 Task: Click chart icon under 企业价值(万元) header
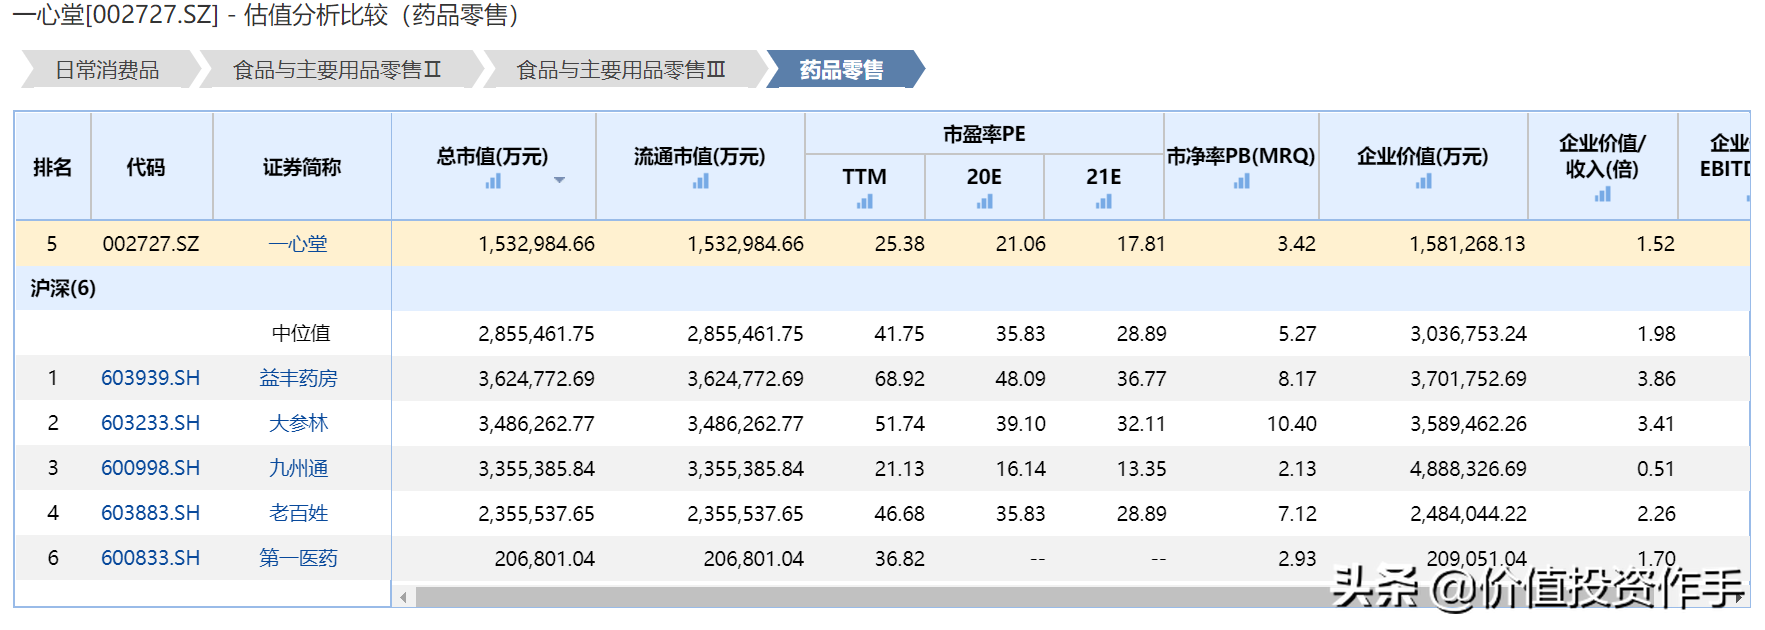pyautogui.click(x=1424, y=181)
